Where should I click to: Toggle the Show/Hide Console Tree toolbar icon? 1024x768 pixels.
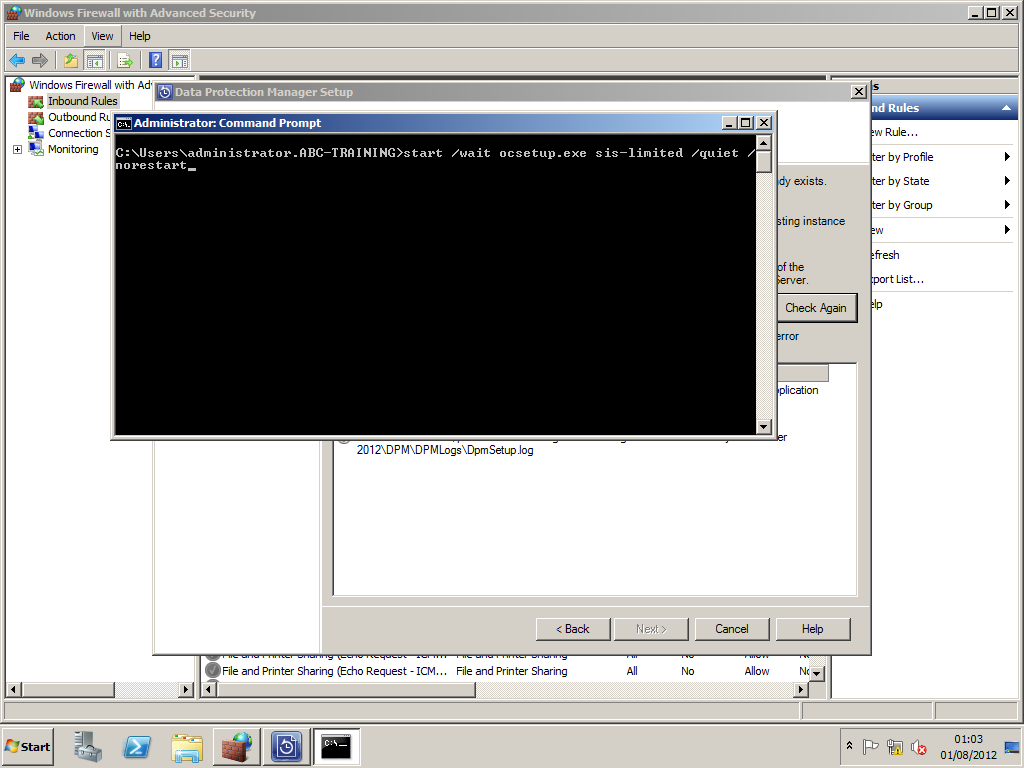[x=95, y=61]
